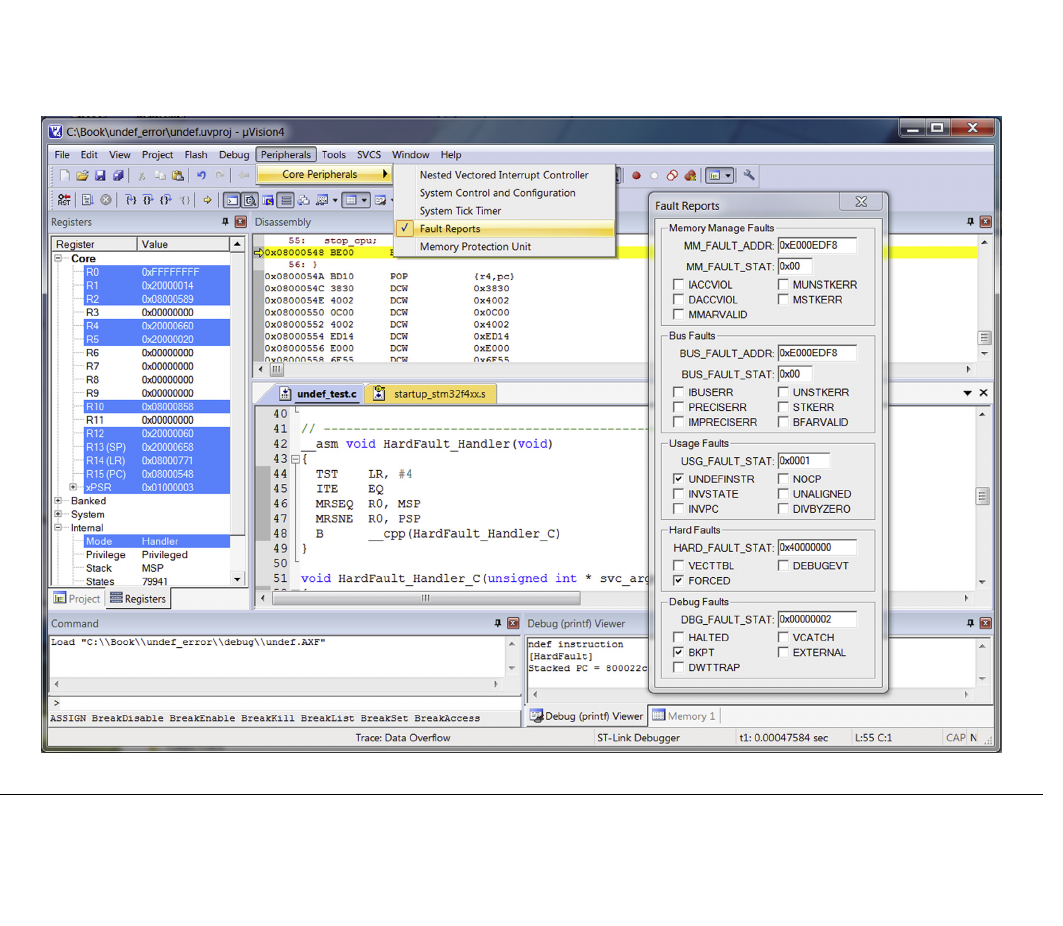The width and height of the screenshot is (1063, 926).
Task: Click the Stop execution icon
Action: tap(106, 200)
